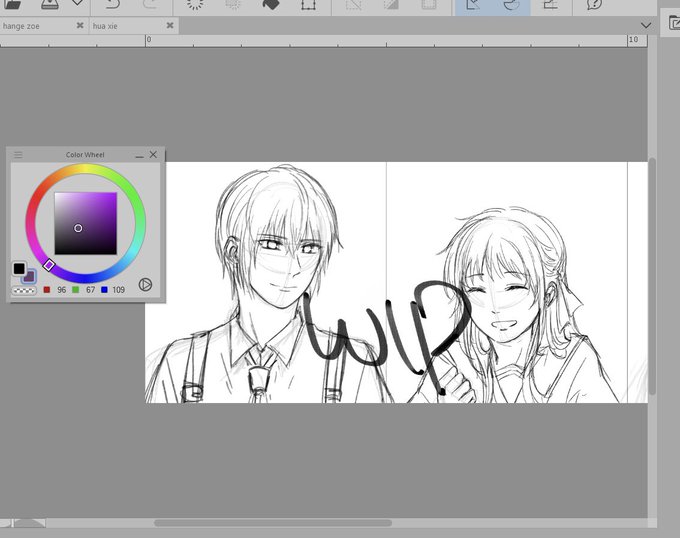
Task: Select the transparent color swatch
Action: (24, 290)
